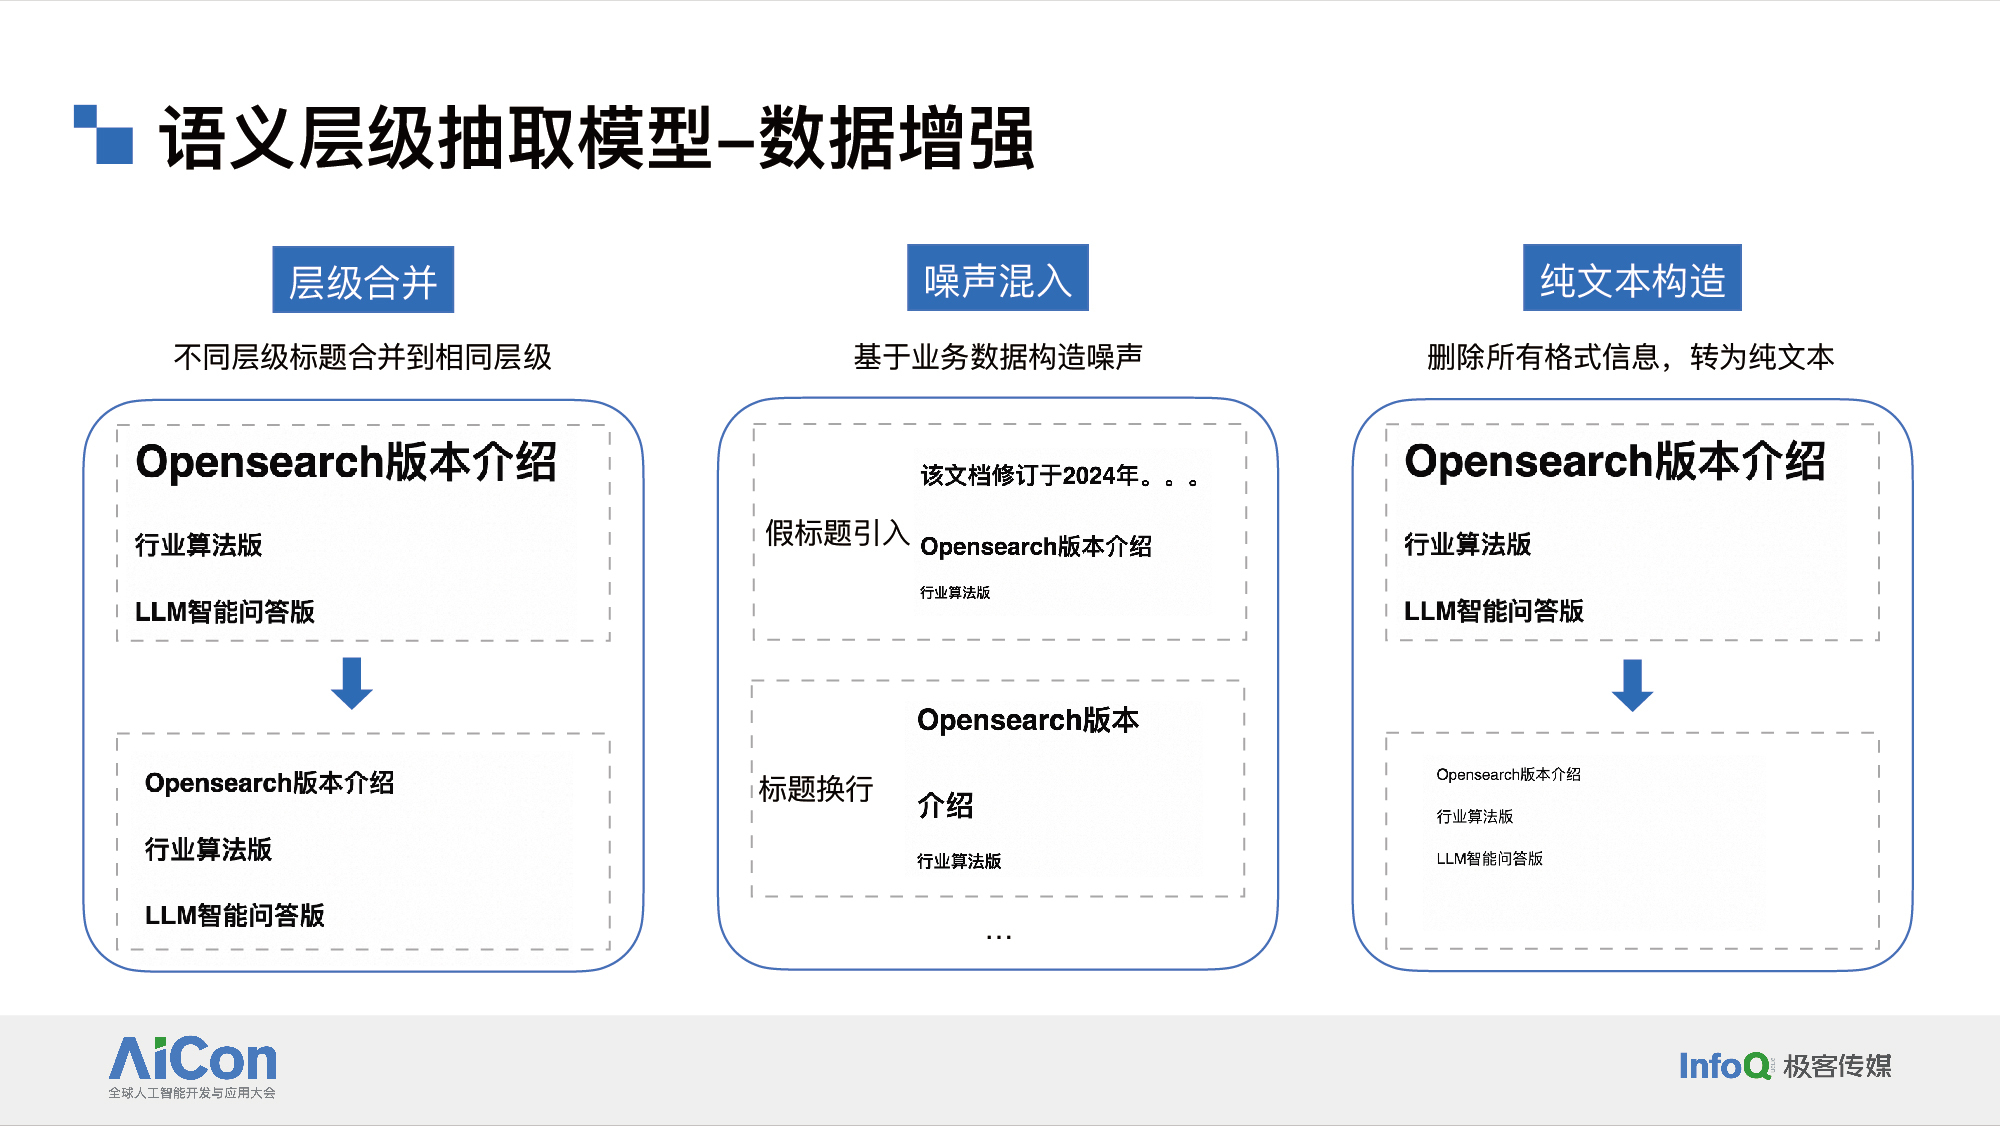The width and height of the screenshot is (2000, 1126).
Task: Click LLM智能问答版 in the 层级合并 result box
Action: [234, 915]
